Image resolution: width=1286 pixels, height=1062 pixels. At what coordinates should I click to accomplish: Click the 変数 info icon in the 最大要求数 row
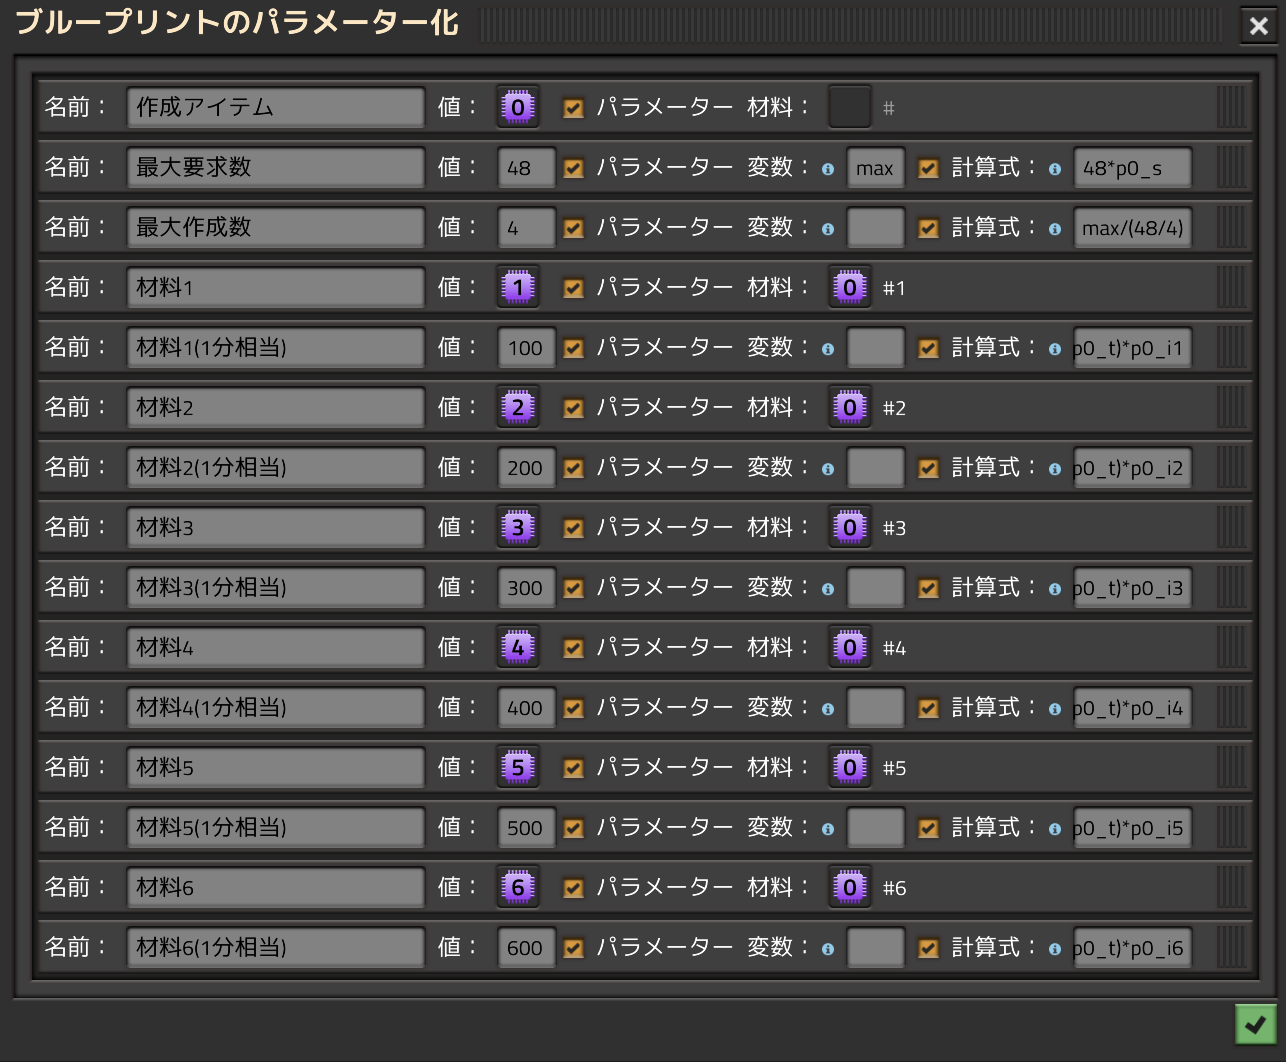point(828,169)
